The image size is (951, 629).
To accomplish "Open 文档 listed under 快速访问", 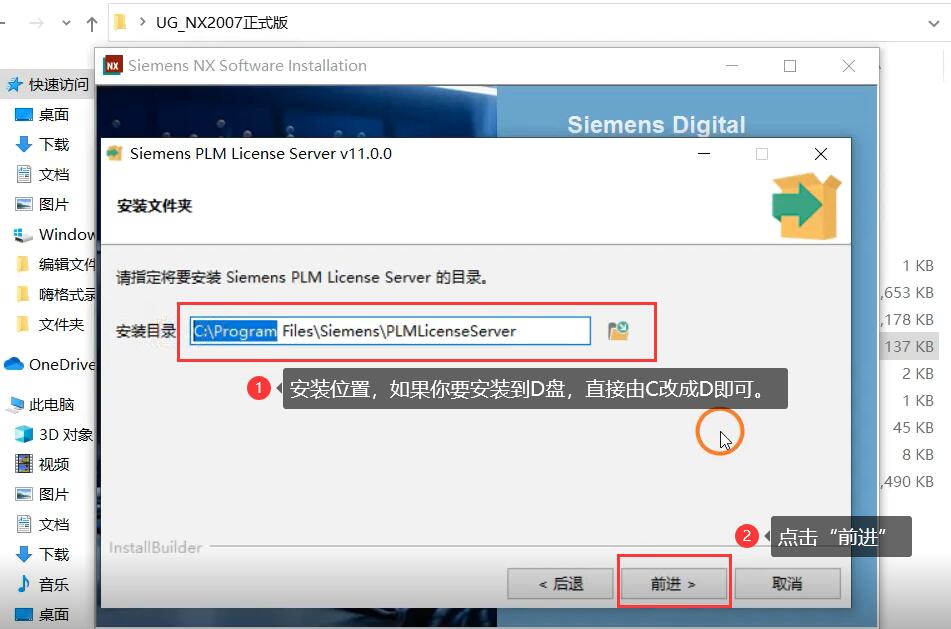I will pos(53,175).
